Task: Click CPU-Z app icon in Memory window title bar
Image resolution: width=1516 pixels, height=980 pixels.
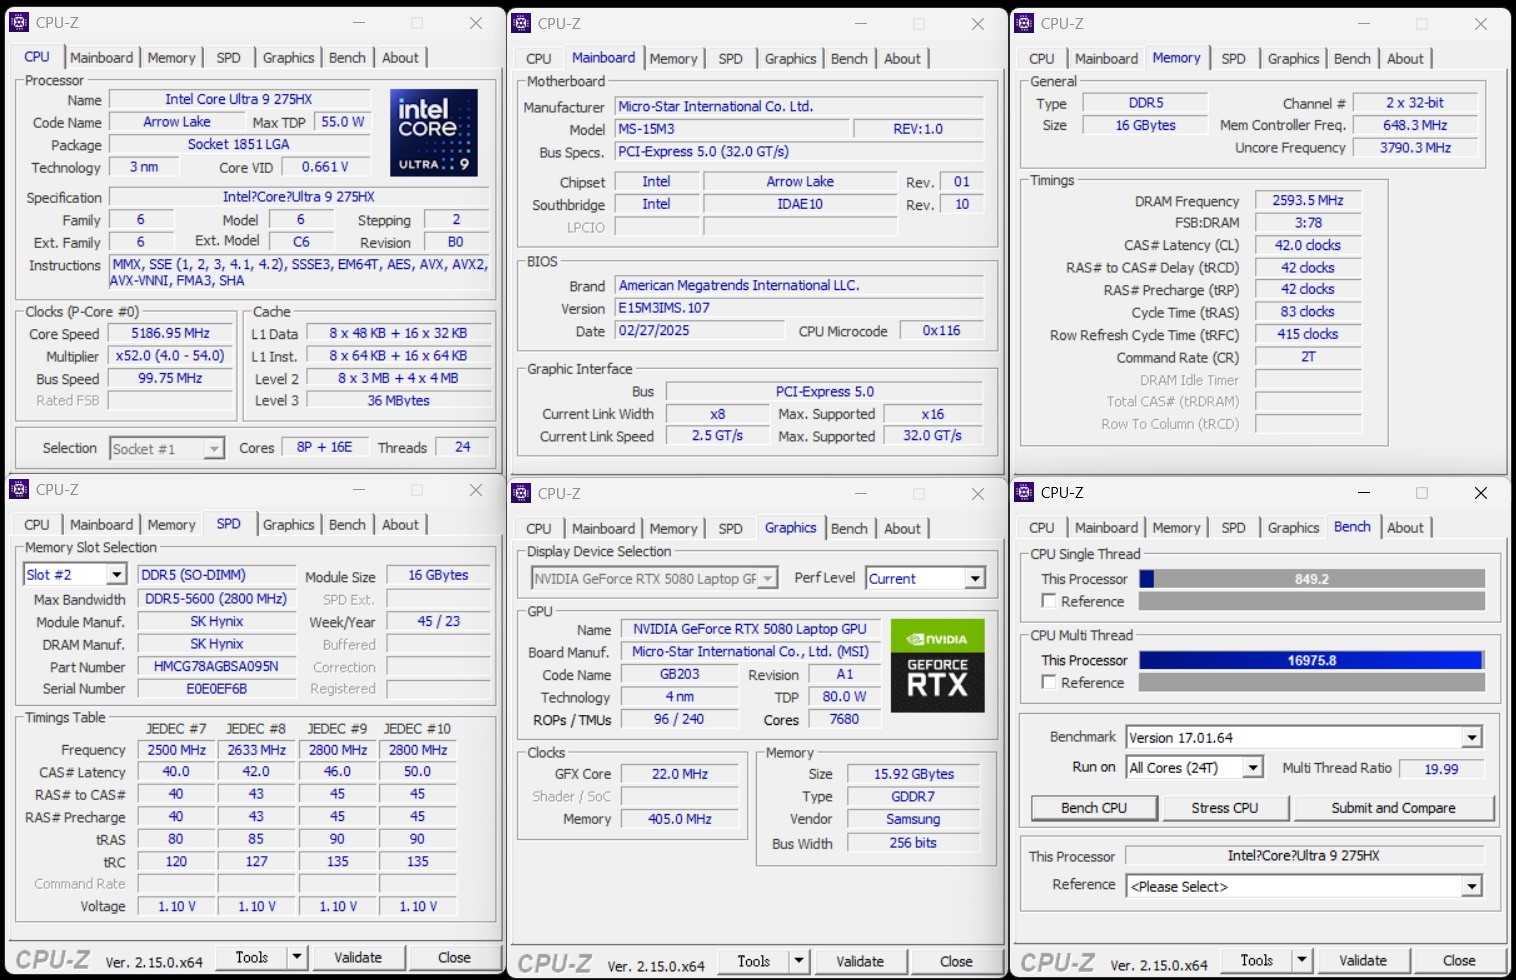Action: pos(1024,23)
